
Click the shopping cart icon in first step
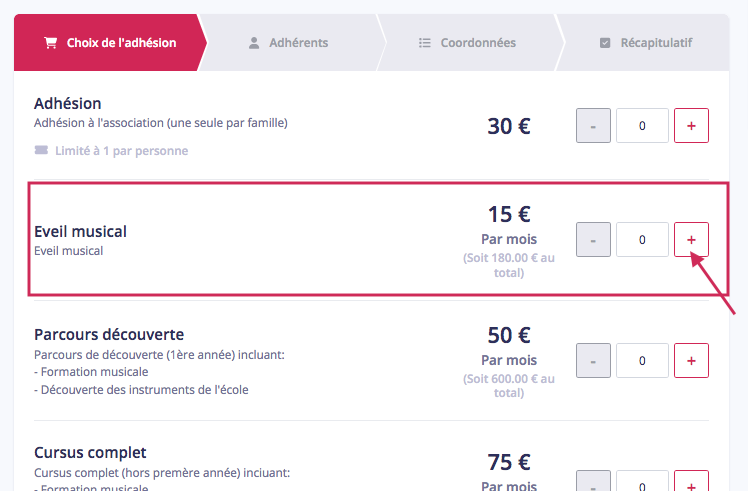tap(51, 43)
